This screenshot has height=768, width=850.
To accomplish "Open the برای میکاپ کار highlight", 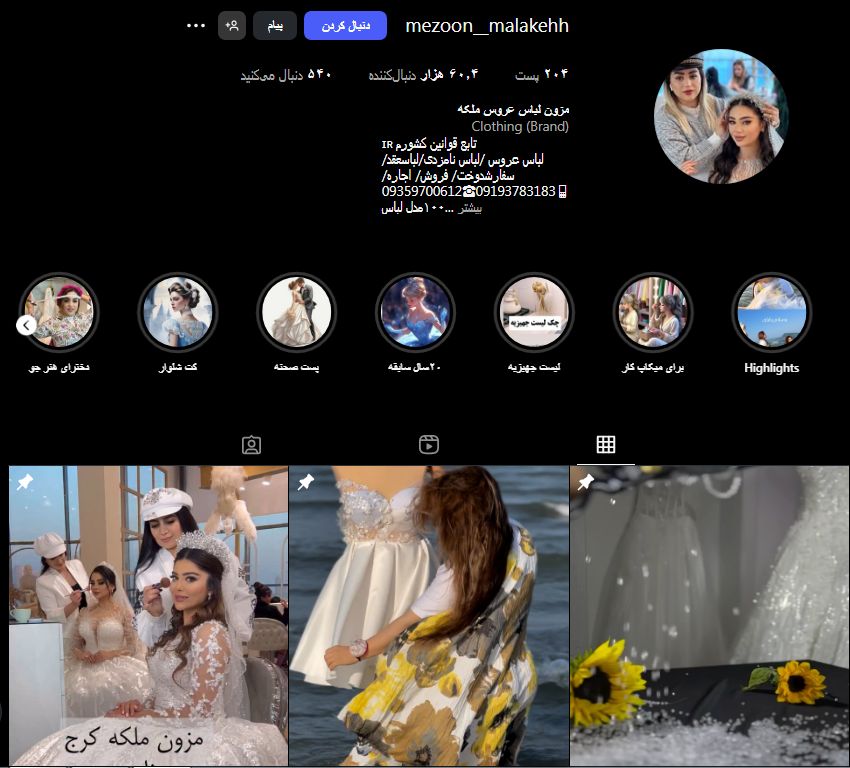I will coord(653,311).
